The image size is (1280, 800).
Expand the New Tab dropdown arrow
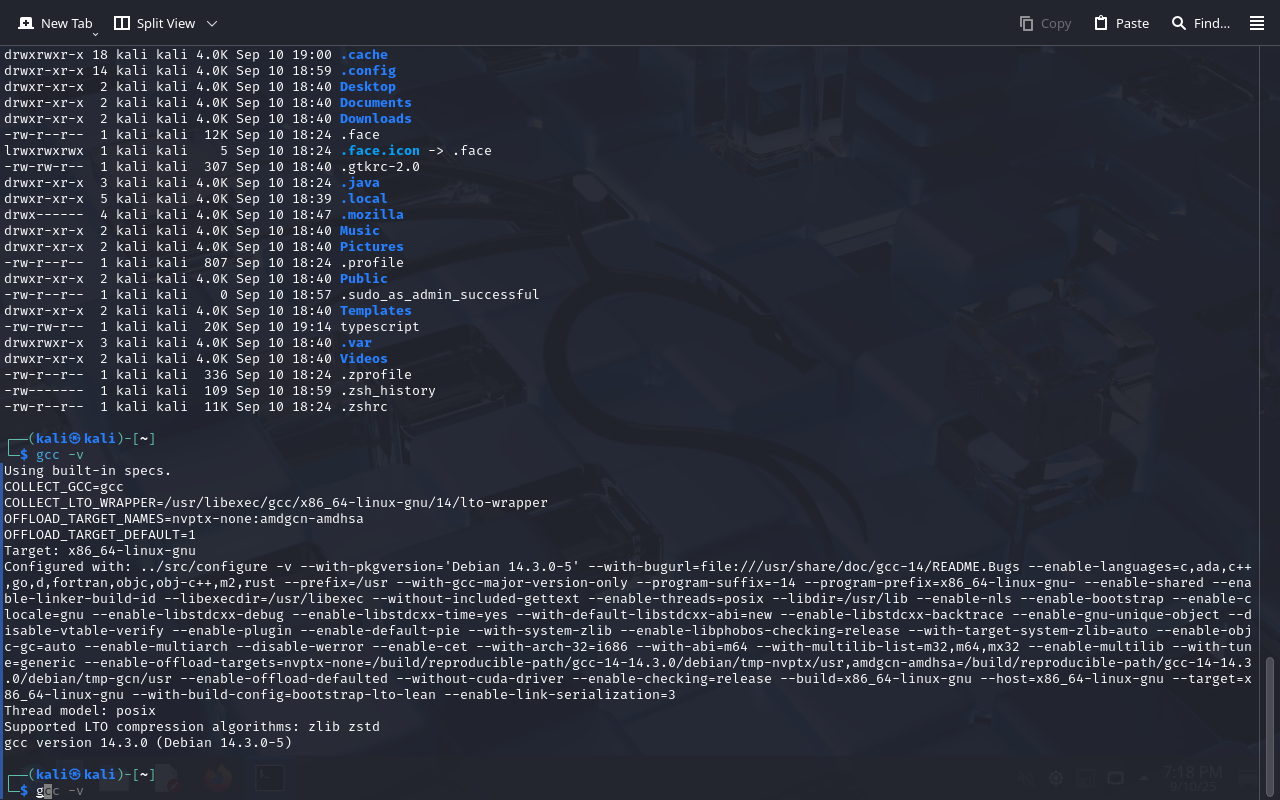[95, 34]
